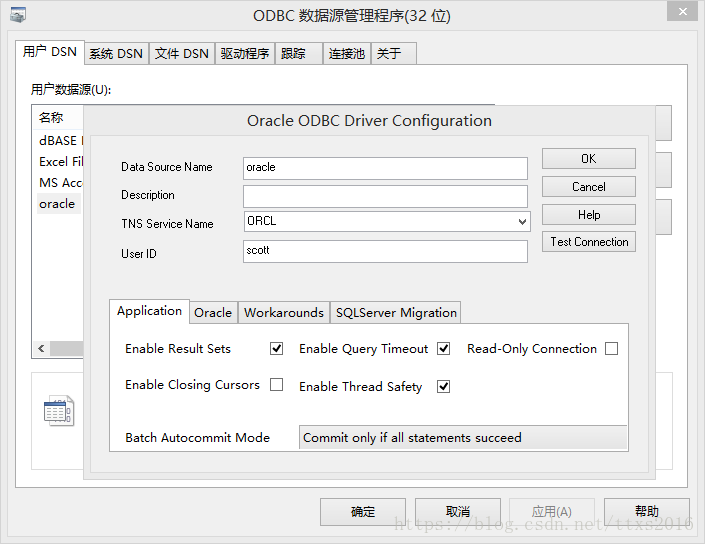Click the 确定 button
The height and width of the screenshot is (544, 705).
[363, 512]
